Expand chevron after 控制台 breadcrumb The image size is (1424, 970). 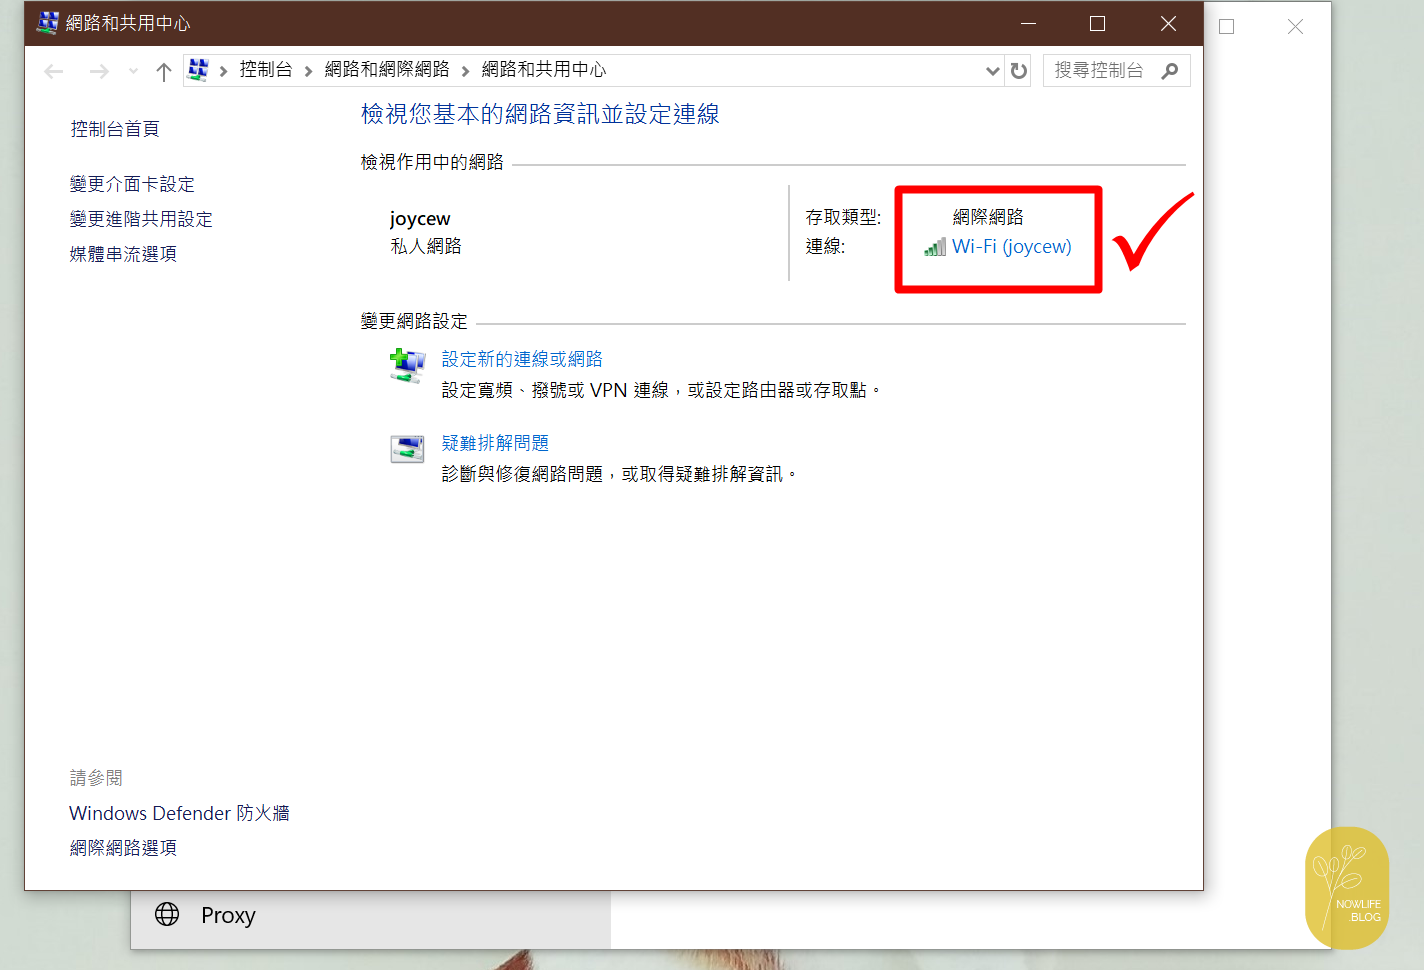[308, 70]
